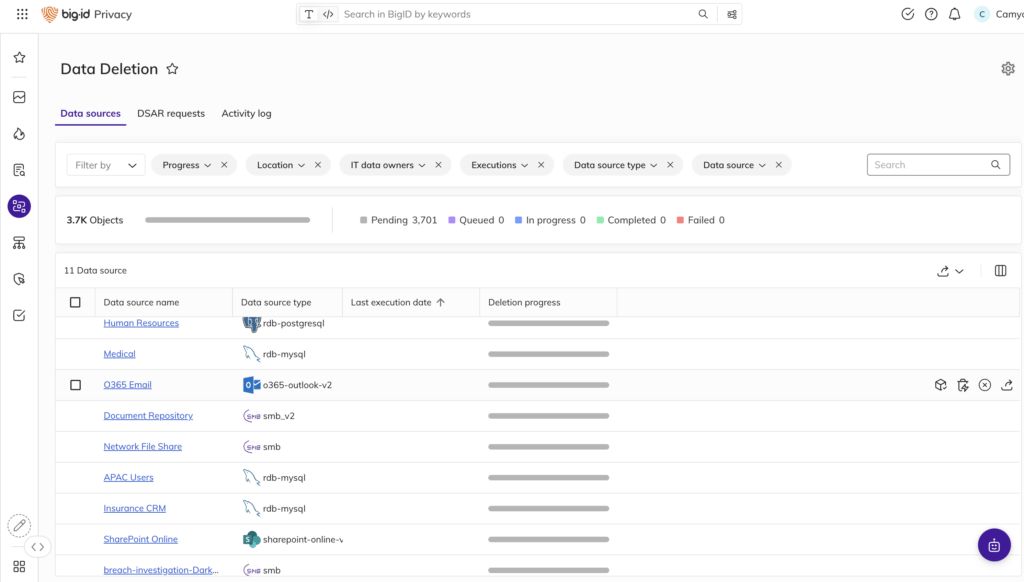Open the SharePoint Online data source link

pos(140,539)
